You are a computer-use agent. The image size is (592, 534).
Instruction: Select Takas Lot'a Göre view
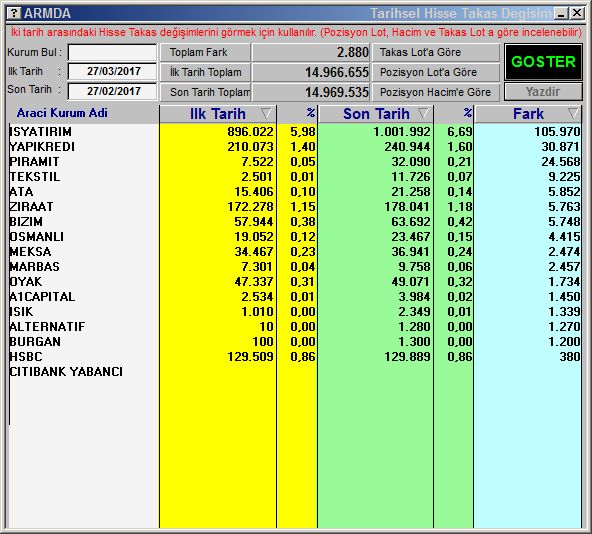coord(436,52)
